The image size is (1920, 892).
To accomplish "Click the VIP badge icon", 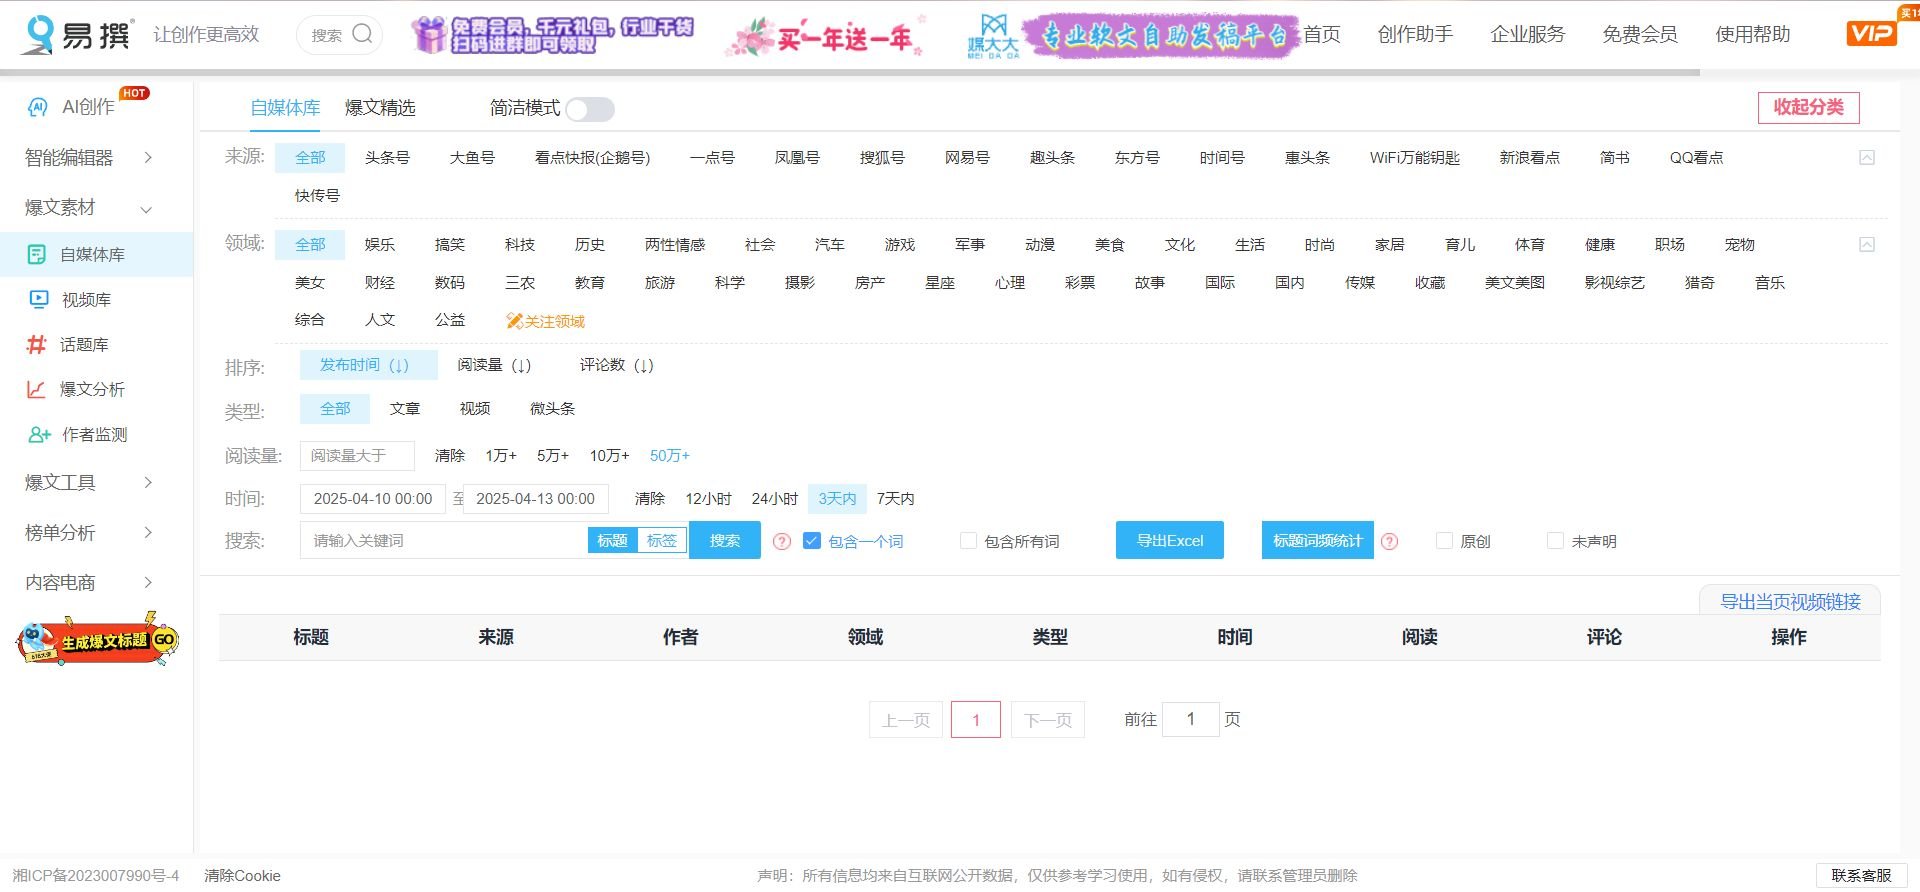I will [x=1870, y=33].
